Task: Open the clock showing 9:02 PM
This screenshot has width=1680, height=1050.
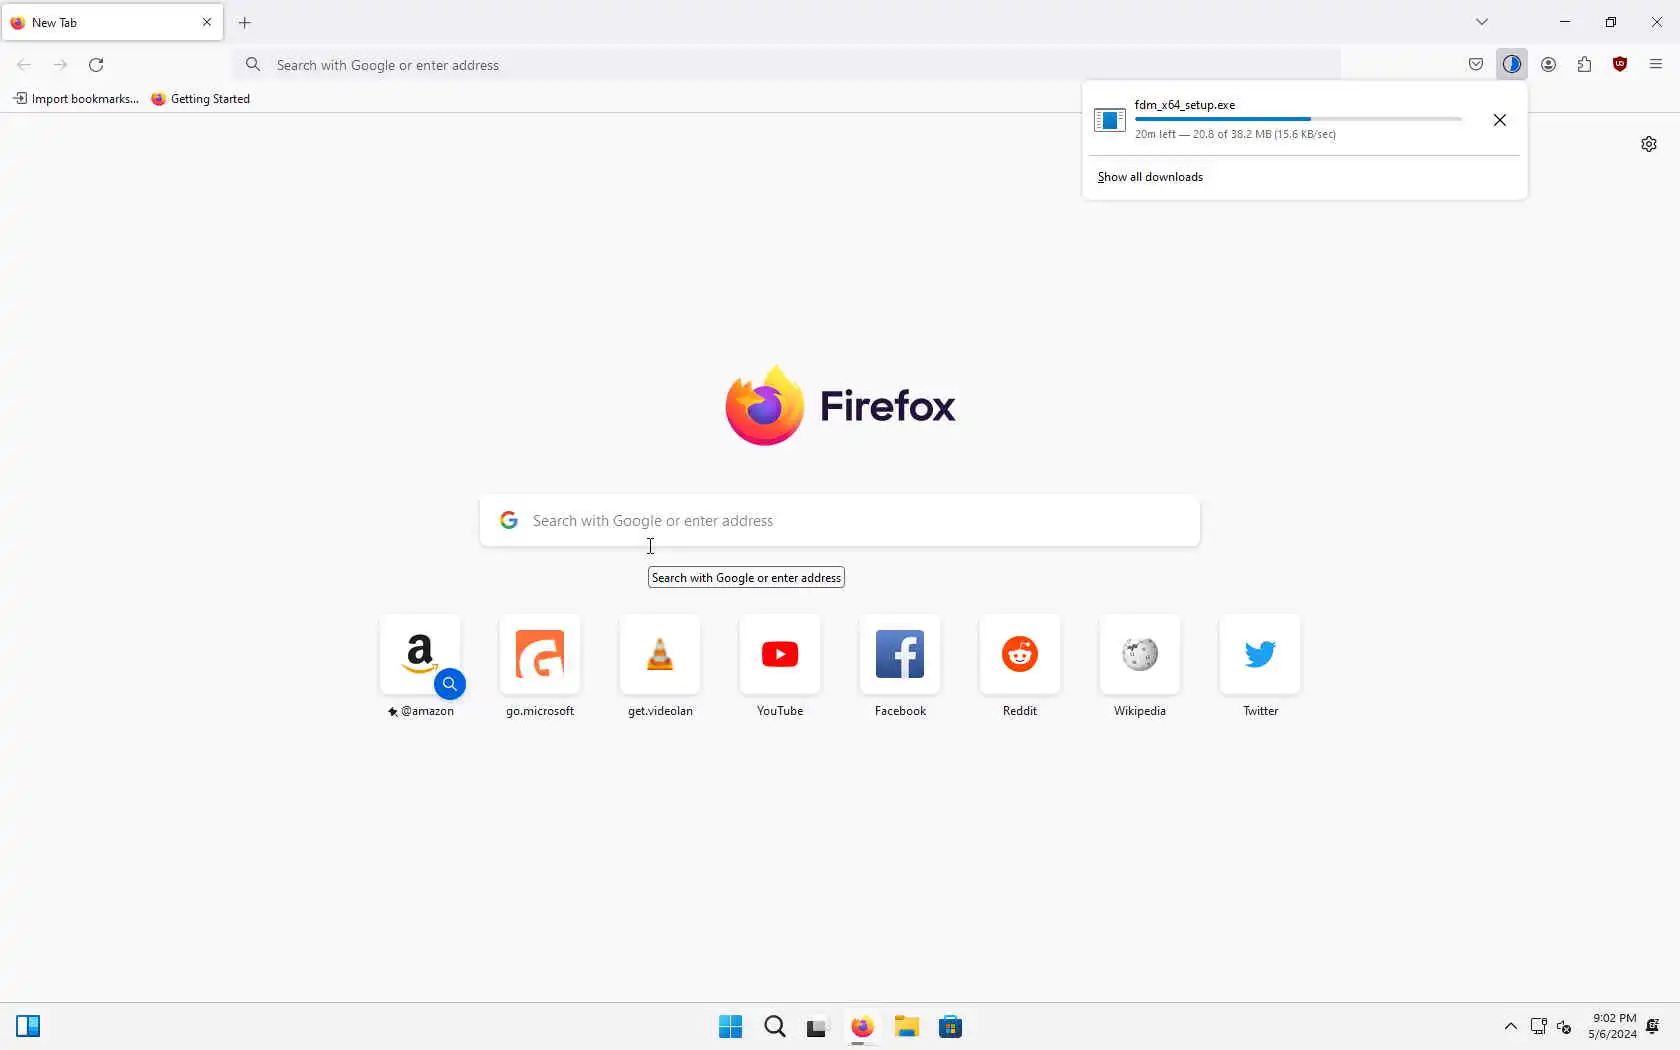Action: [1612, 1026]
